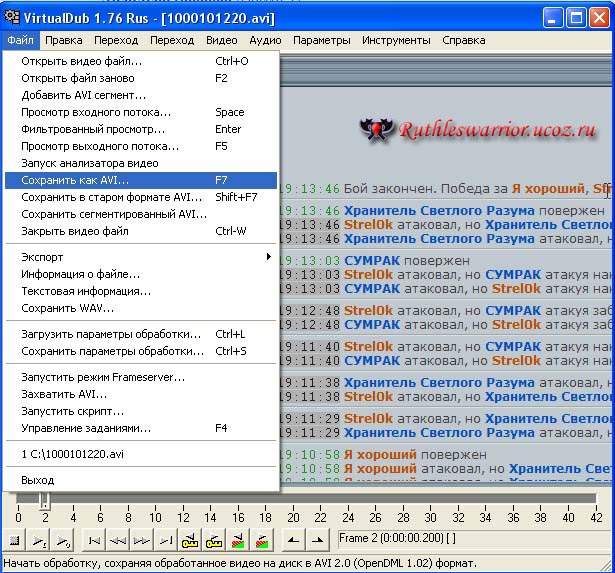The width and height of the screenshot is (615, 573).
Task: Click the Ruthleswarrior.ucoz.ru logo in the video
Action: pyautogui.click(x=478, y=129)
